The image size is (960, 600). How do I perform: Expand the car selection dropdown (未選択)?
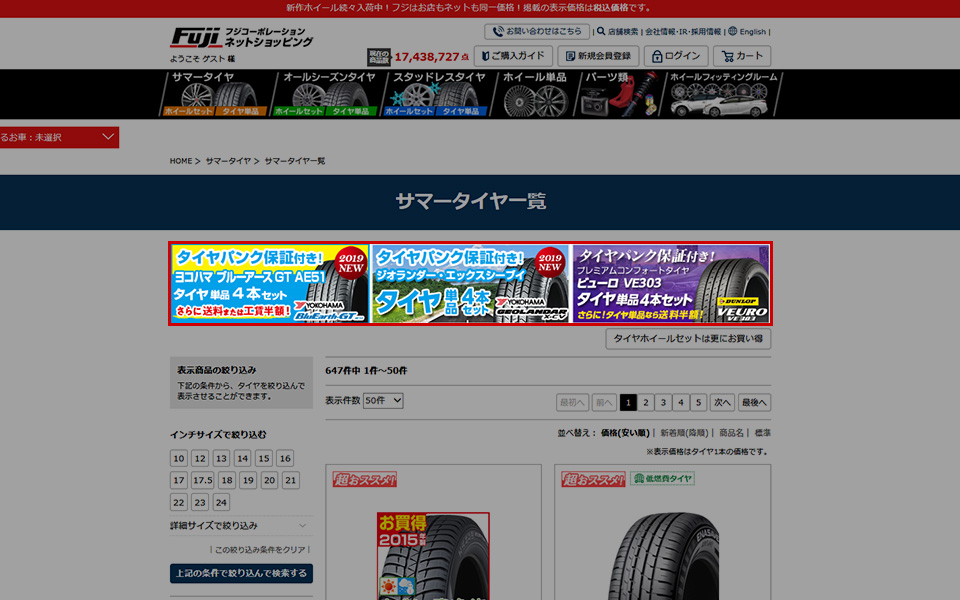tap(59, 137)
